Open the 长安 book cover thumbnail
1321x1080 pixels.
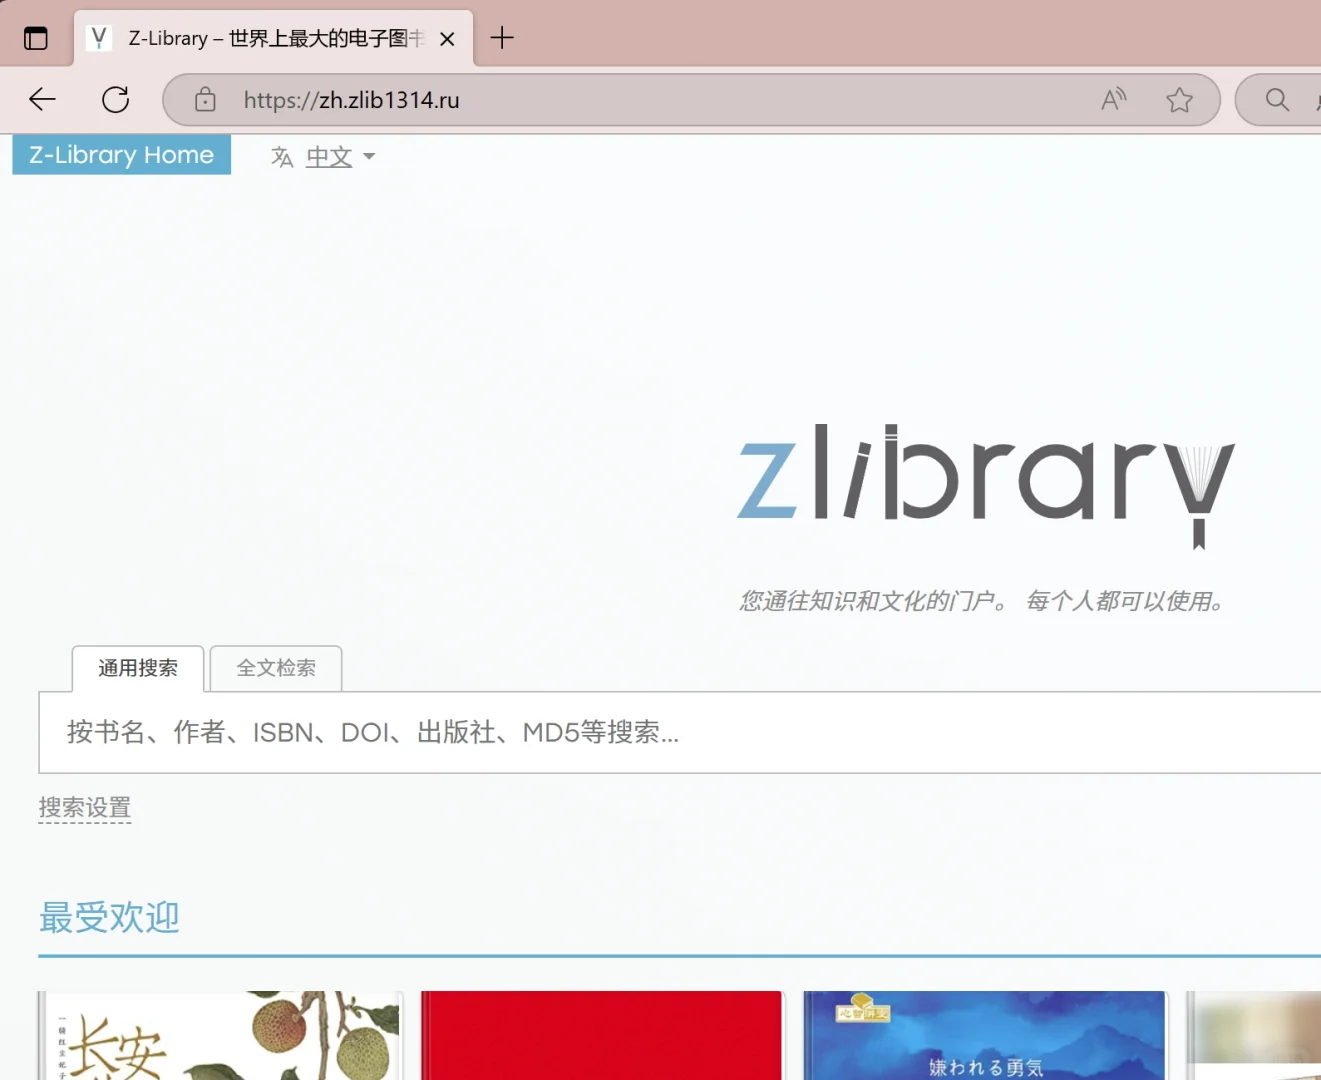coord(220,1035)
